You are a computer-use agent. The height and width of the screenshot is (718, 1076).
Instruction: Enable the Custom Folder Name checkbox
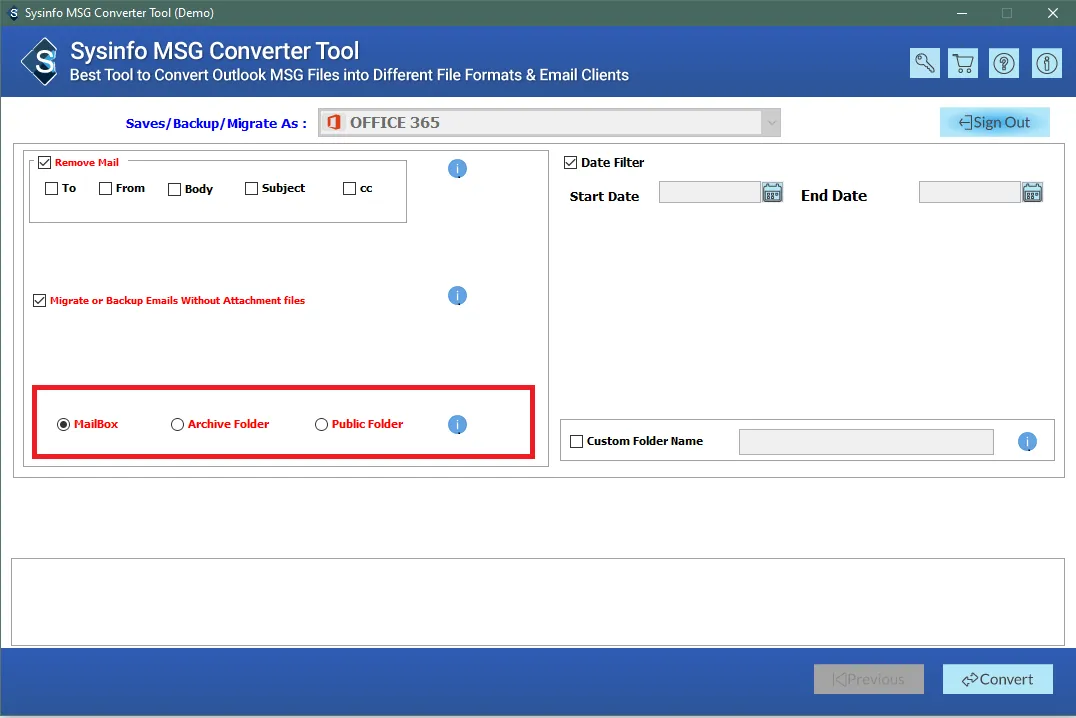tap(576, 441)
